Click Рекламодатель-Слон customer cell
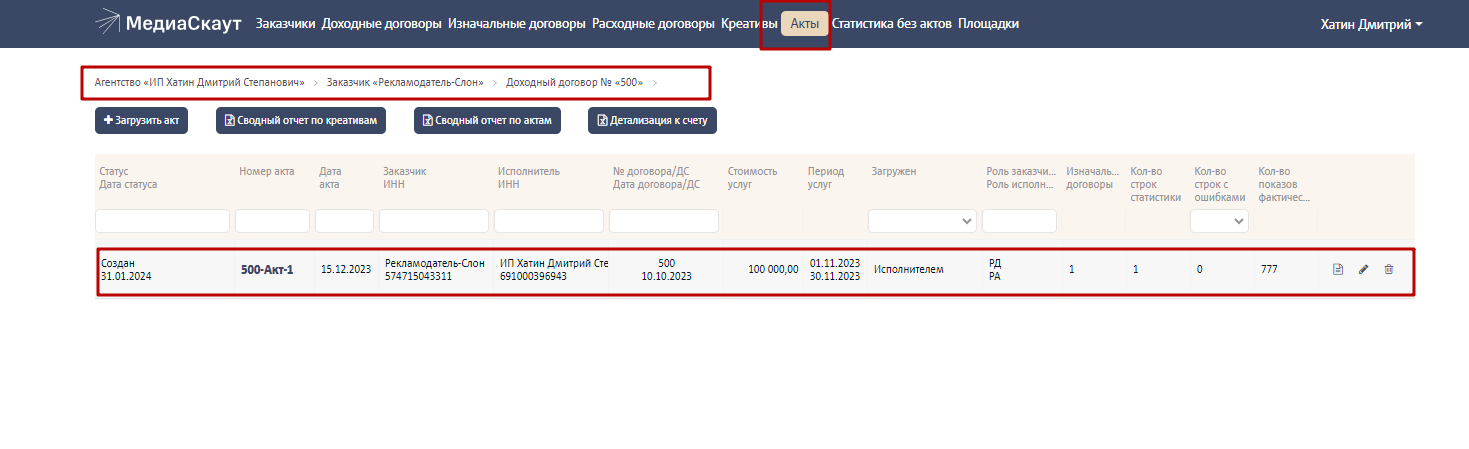Image resolution: width=1469 pixels, height=449 pixels. point(435,263)
